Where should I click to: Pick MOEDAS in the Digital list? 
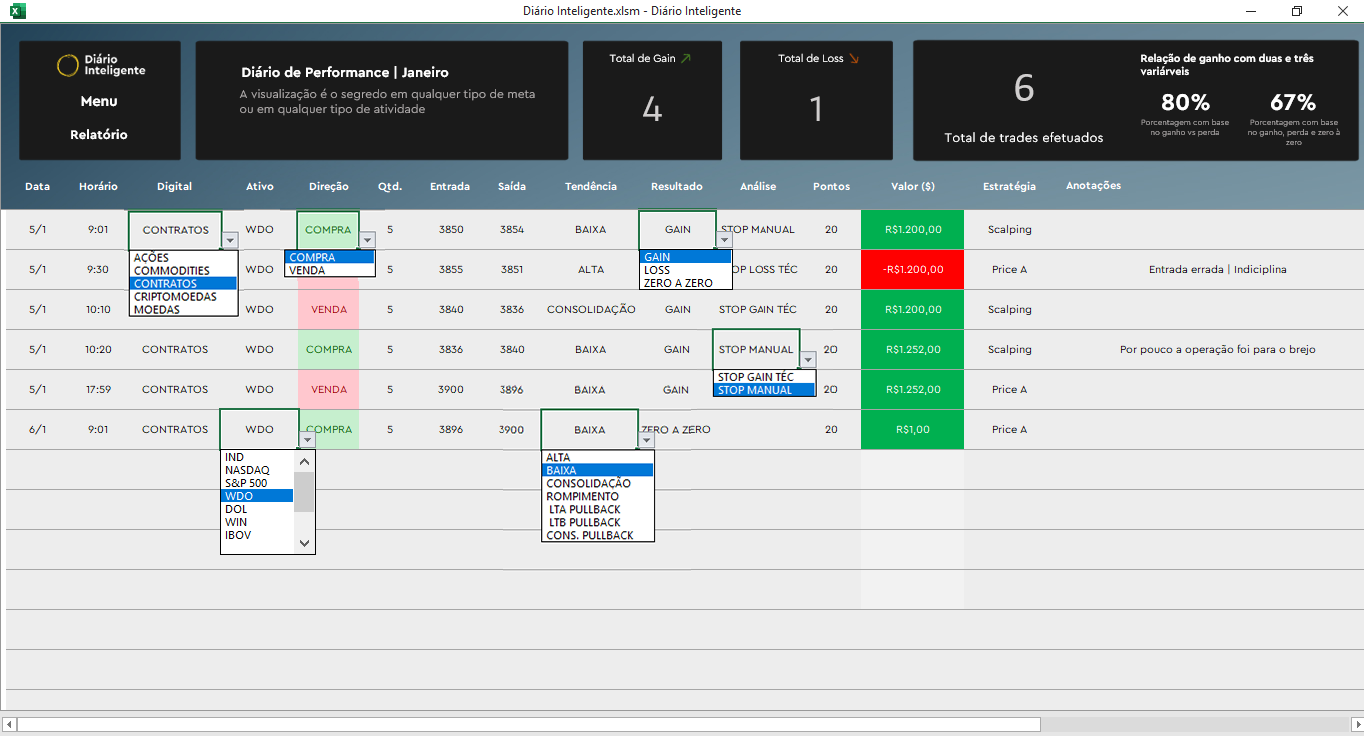point(183,310)
